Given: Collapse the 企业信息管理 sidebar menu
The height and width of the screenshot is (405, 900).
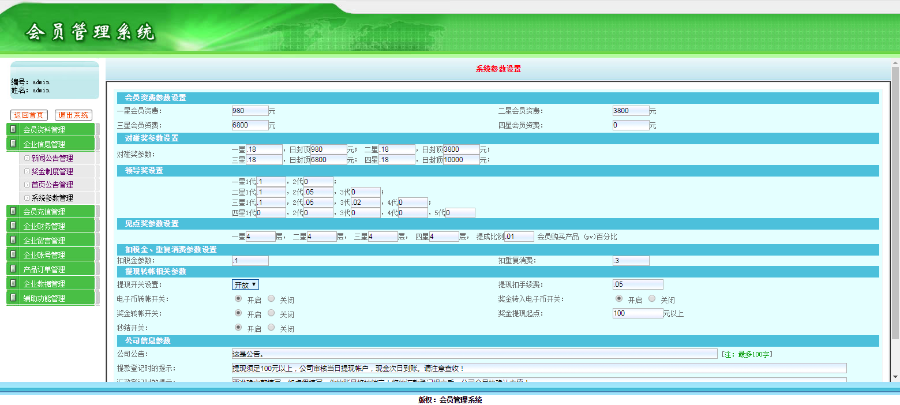Looking at the screenshot, I should click(51, 144).
